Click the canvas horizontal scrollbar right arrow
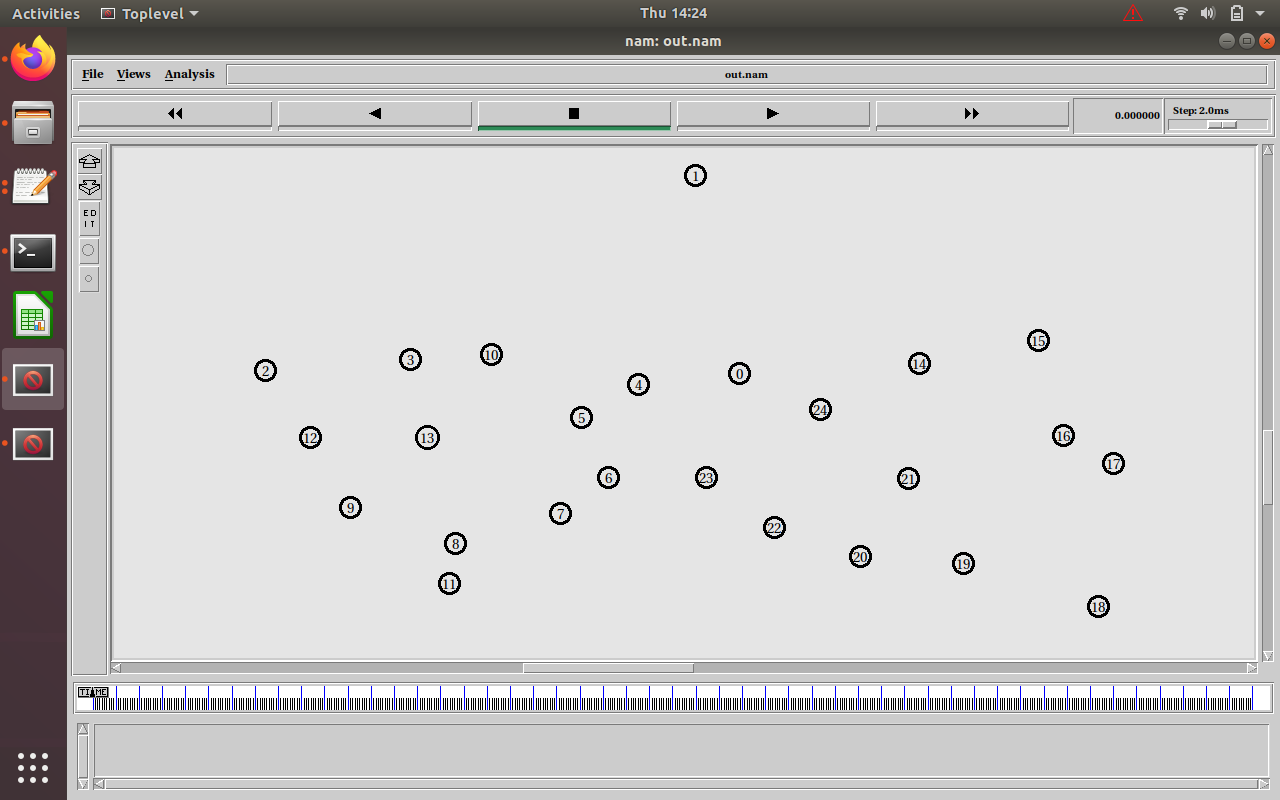Image resolution: width=1280 pixels, height=800 pixels. [1252, 668]
